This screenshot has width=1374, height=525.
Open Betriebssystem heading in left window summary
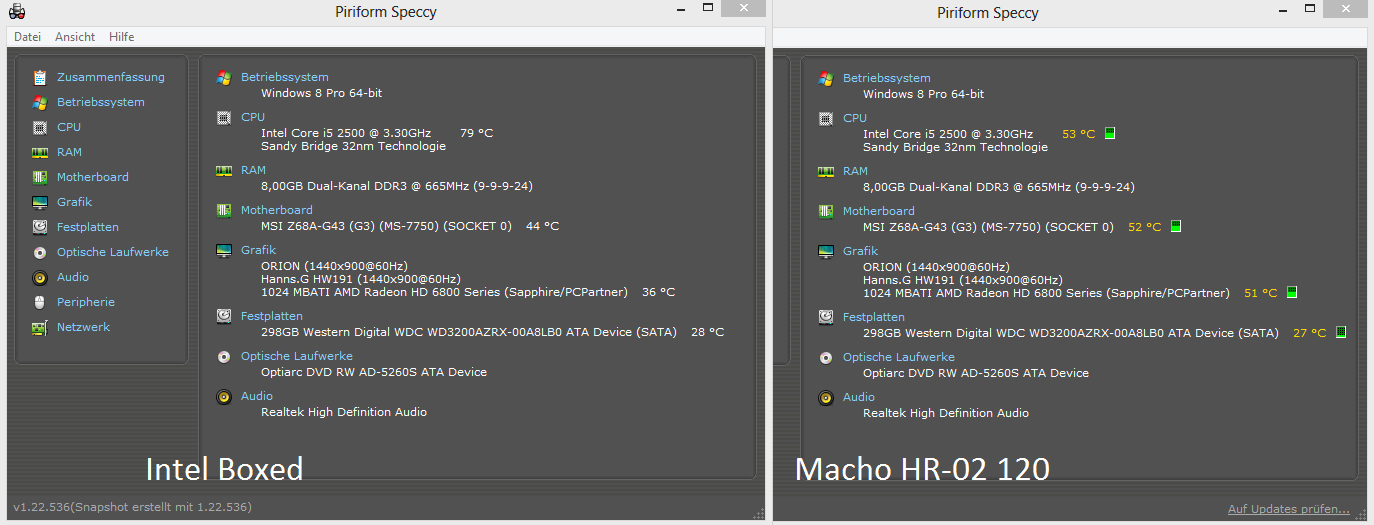[285, 77]
